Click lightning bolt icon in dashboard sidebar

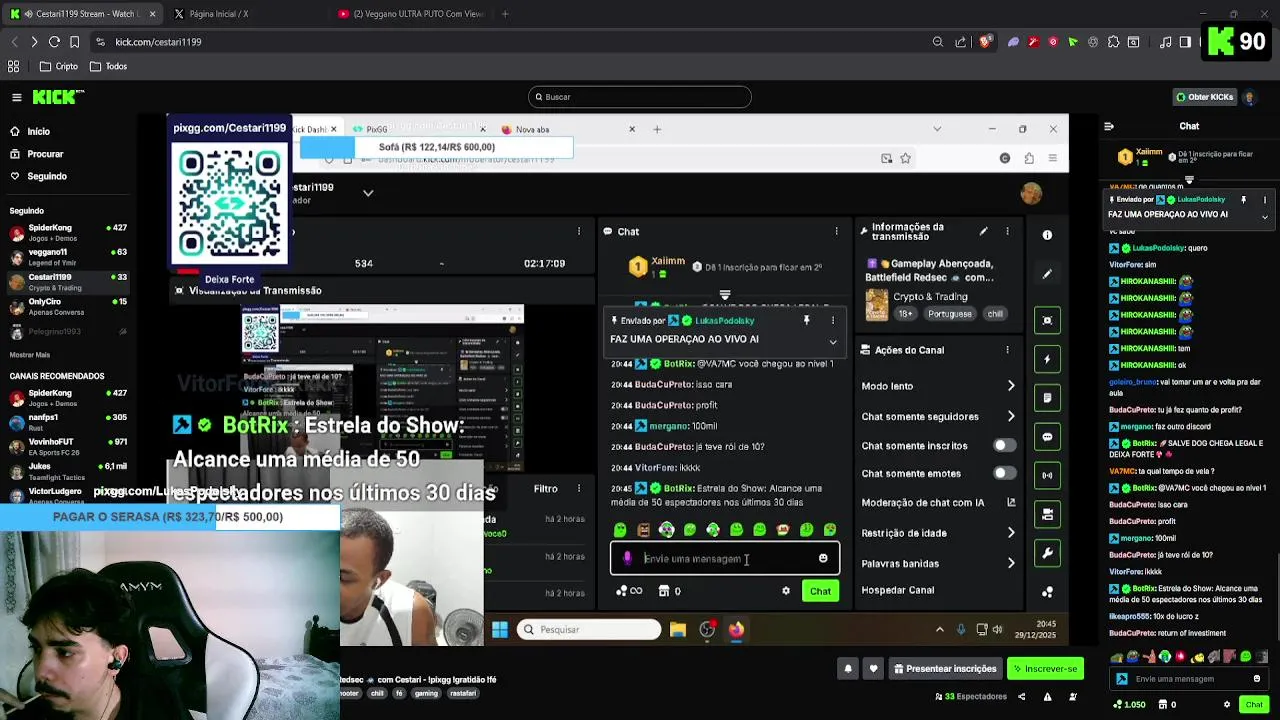tap(1047, 359)
